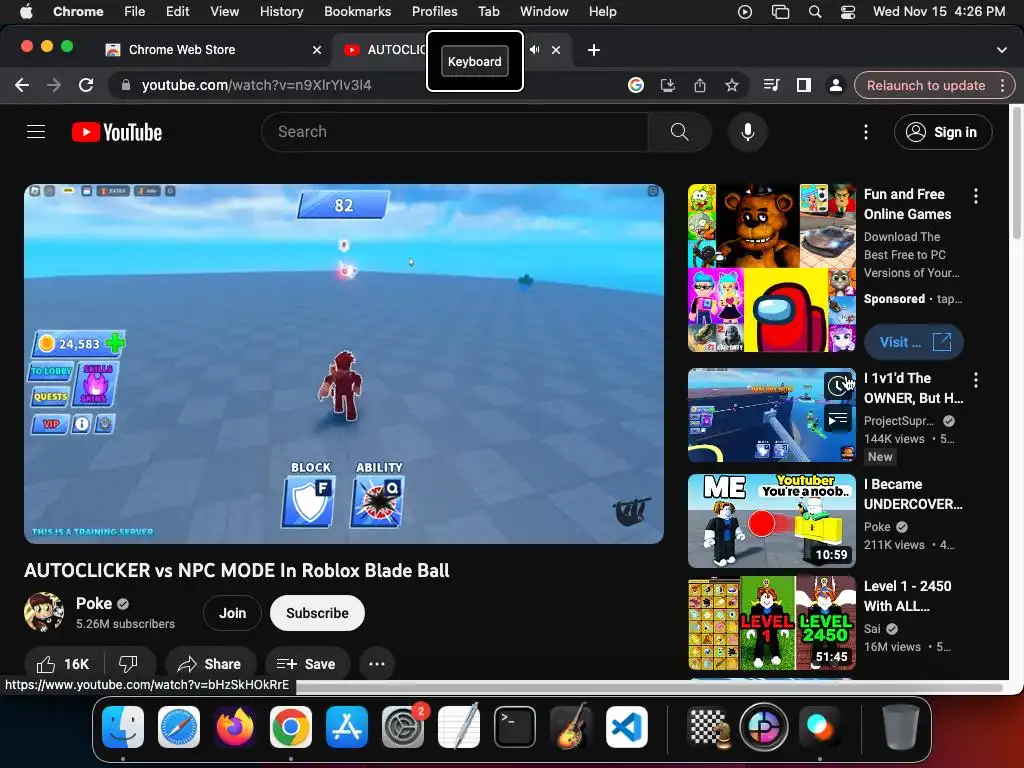The image size is (1024, 768).
Task: Click the Subscribe button
Action: (x=317, y=613)
